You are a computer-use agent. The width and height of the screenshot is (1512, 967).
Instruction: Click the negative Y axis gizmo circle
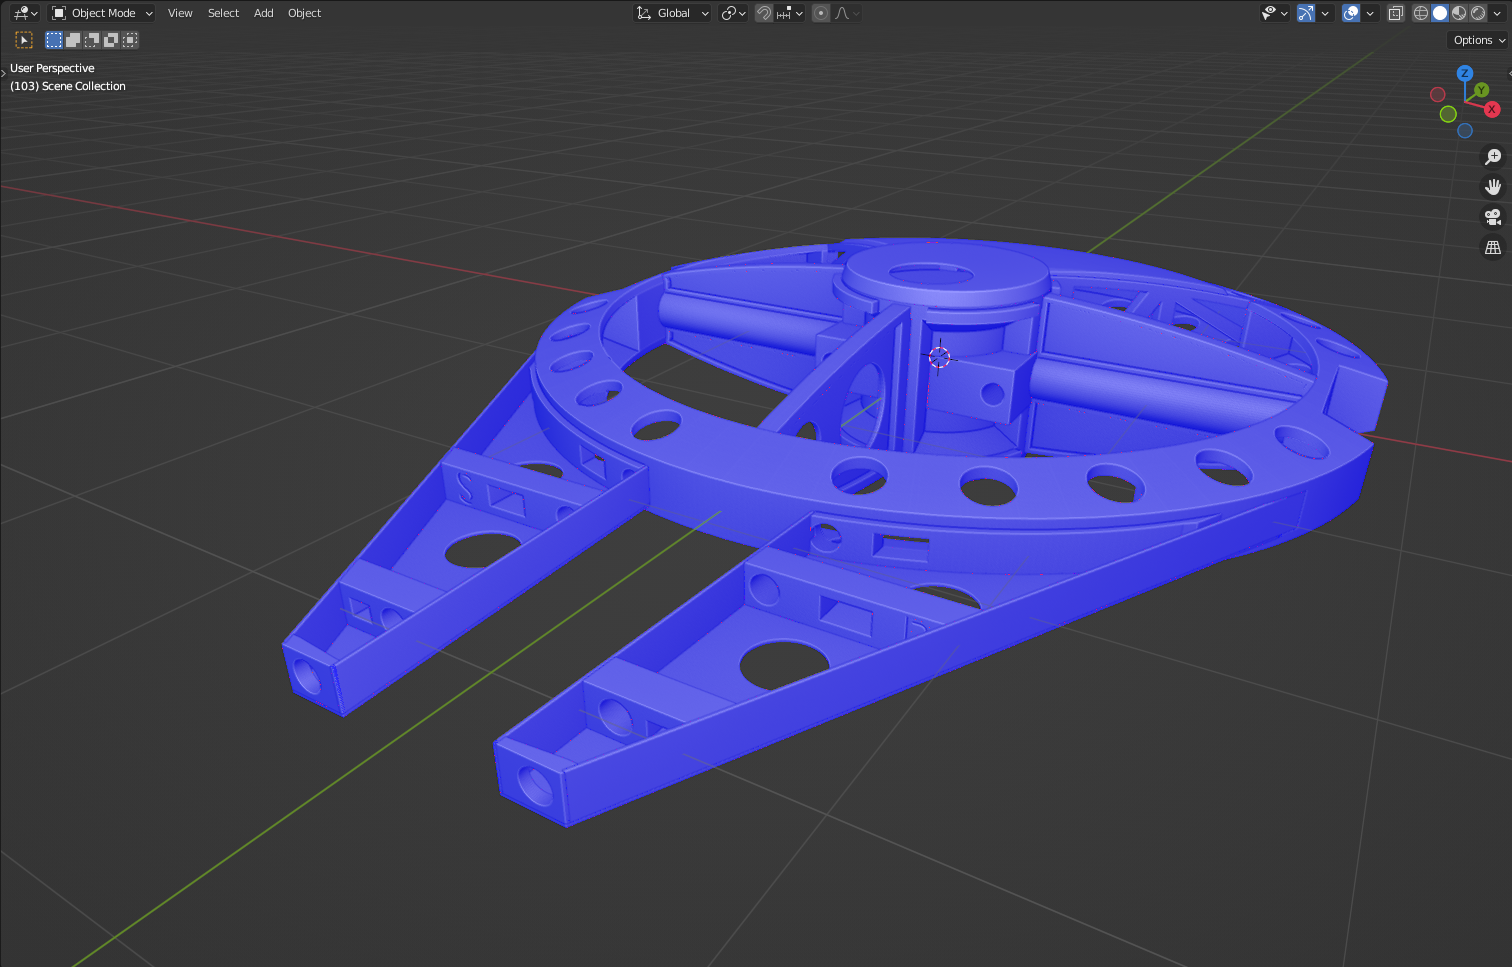coord(1448,114)
